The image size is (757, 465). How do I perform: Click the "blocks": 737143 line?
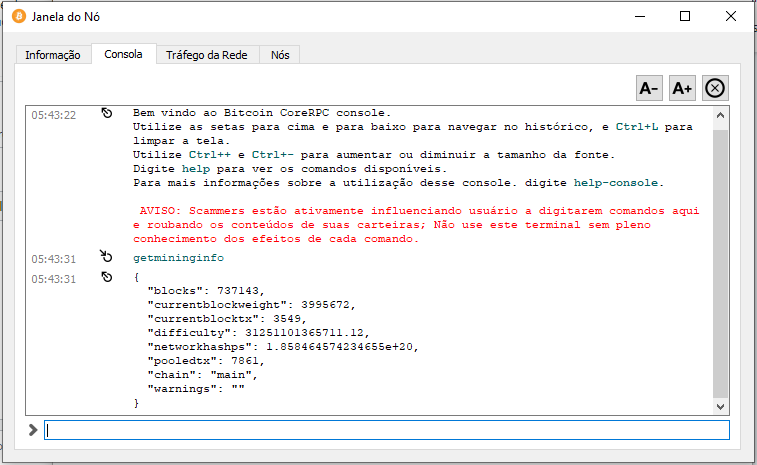tap(206, 291)
